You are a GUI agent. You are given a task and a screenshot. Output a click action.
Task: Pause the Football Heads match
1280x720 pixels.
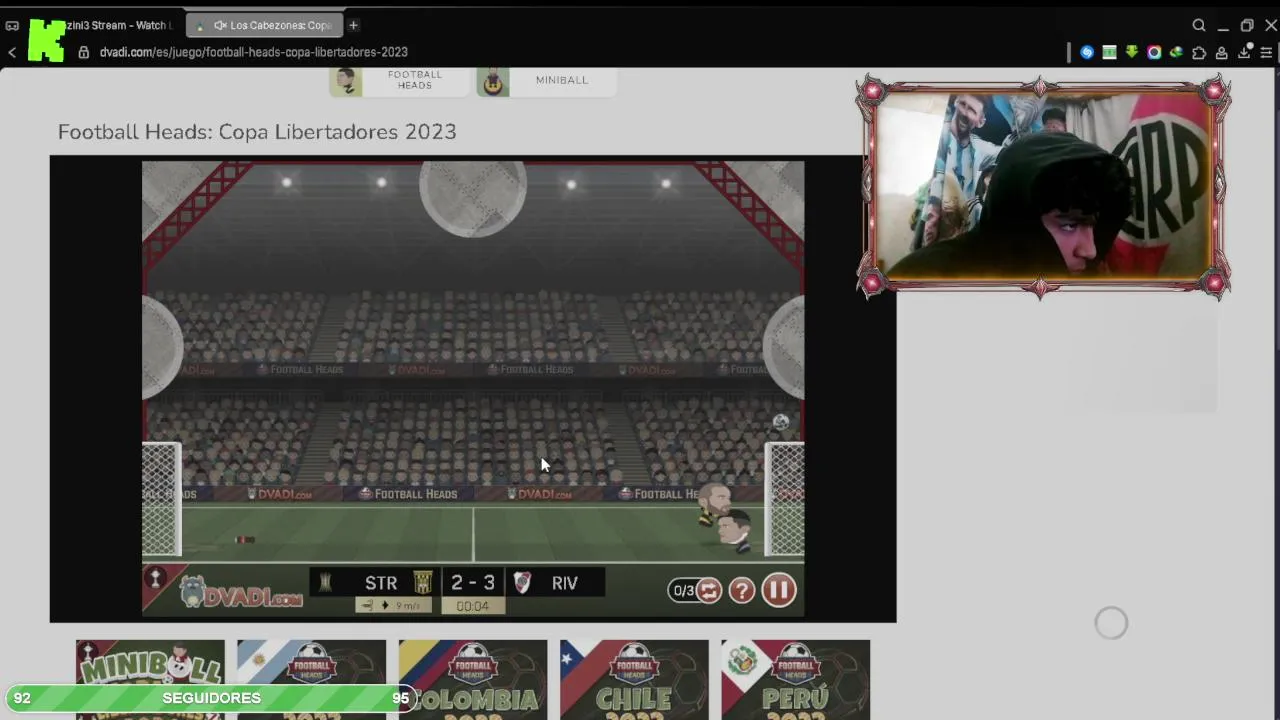(x=779, y=590)
